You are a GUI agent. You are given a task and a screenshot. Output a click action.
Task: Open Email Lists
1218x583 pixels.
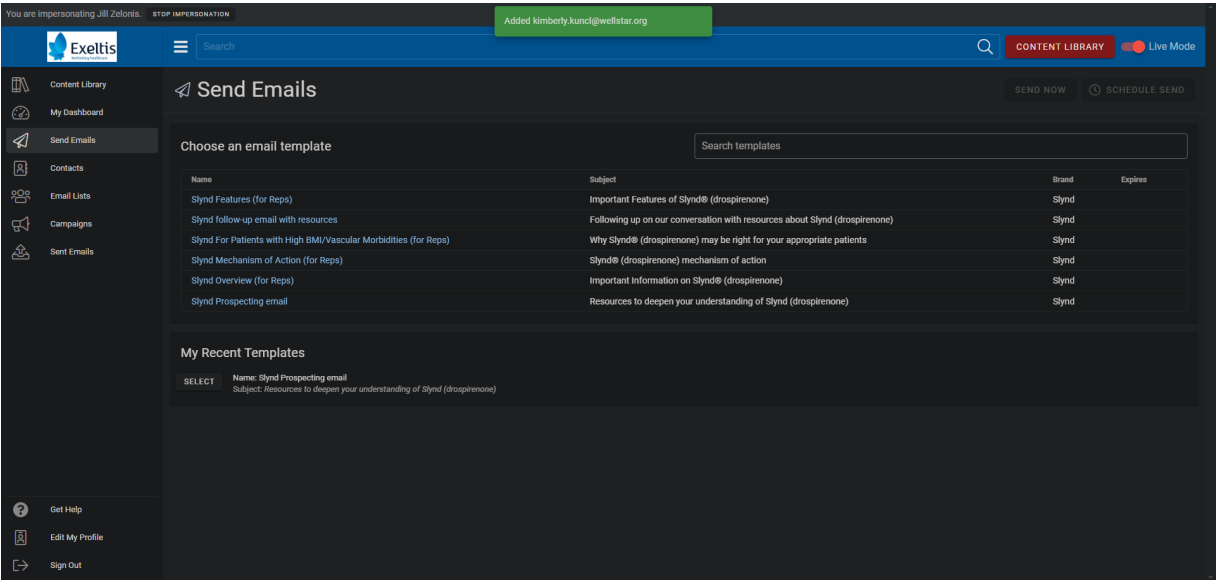pyautogui.click(x=70, y=196)
